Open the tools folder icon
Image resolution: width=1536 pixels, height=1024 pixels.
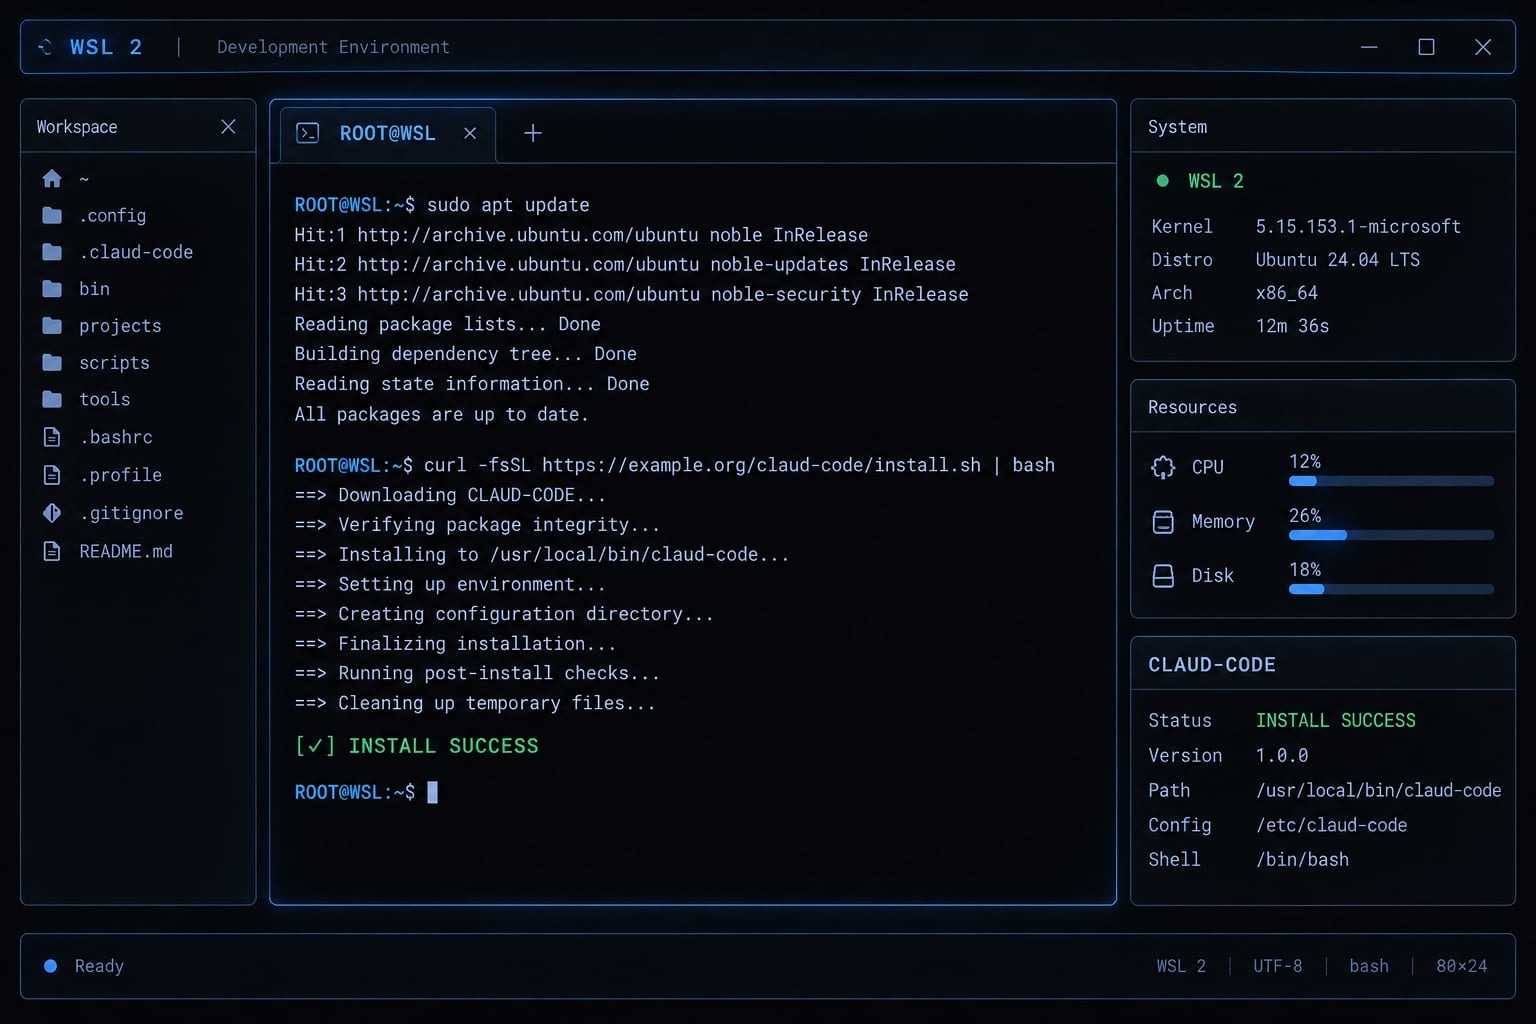click(52, 400)
